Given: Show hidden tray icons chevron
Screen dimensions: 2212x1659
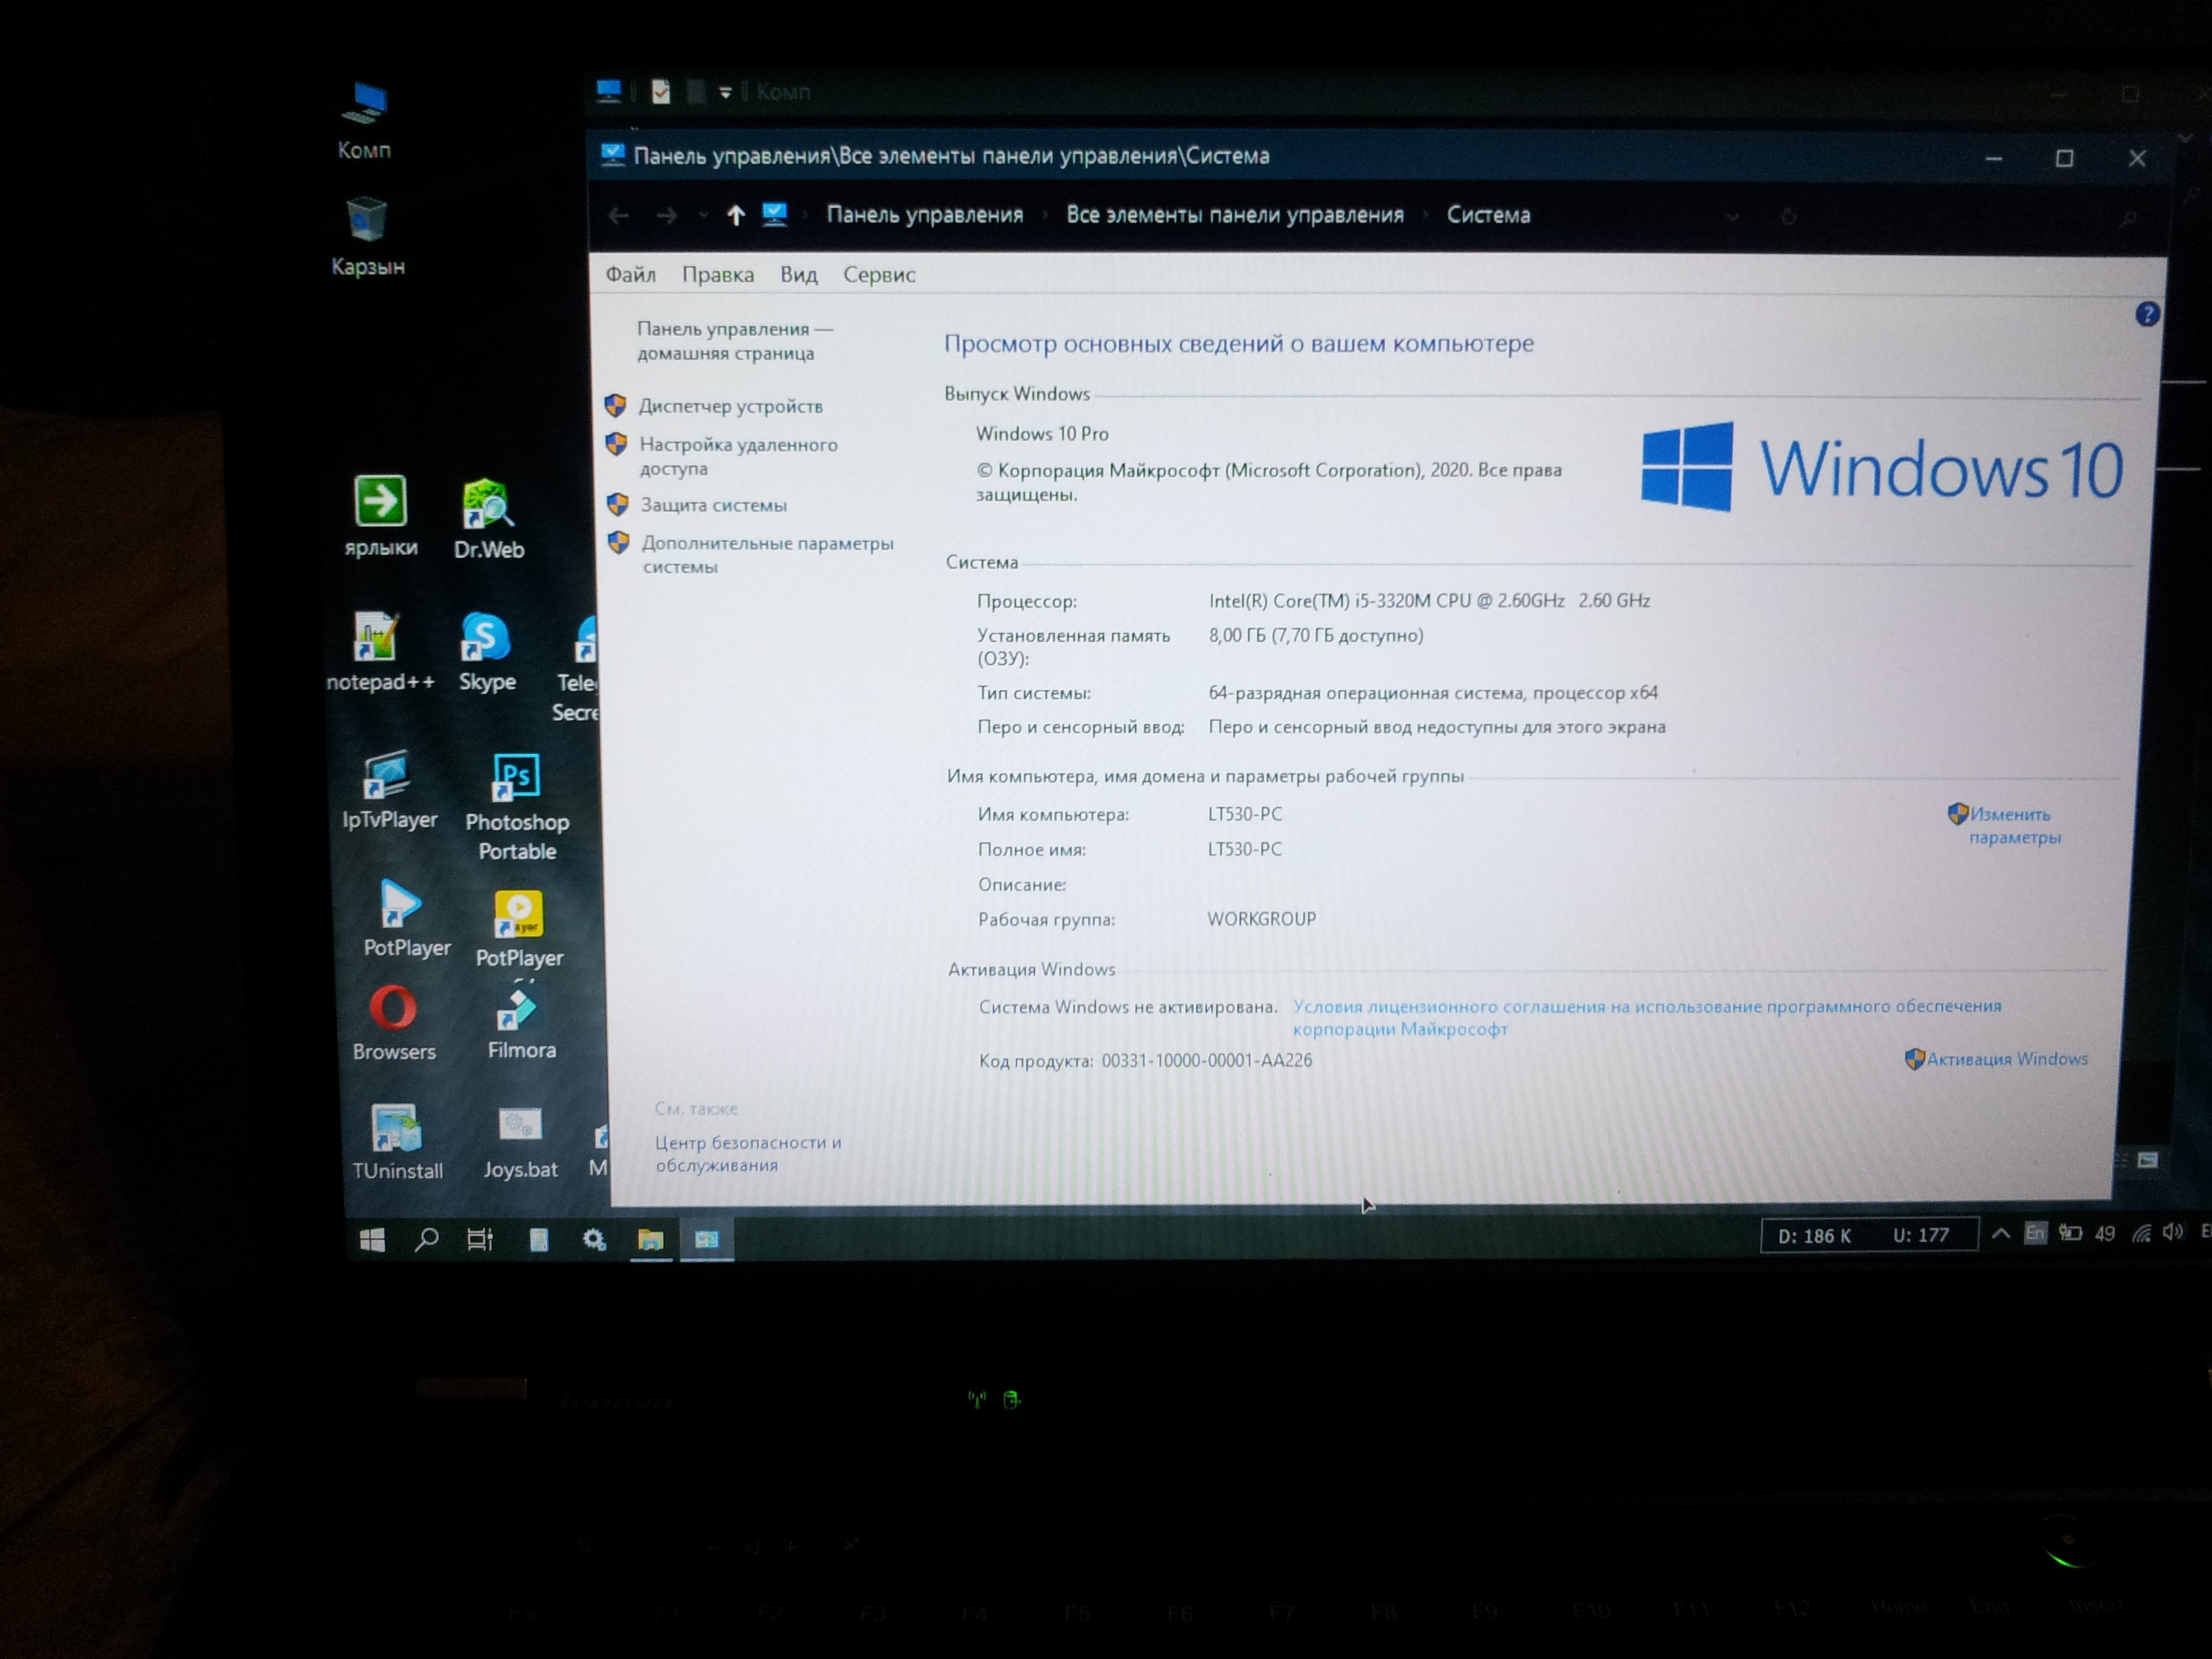Looking at the screenshot, I should click(x=2000, y=1234).
